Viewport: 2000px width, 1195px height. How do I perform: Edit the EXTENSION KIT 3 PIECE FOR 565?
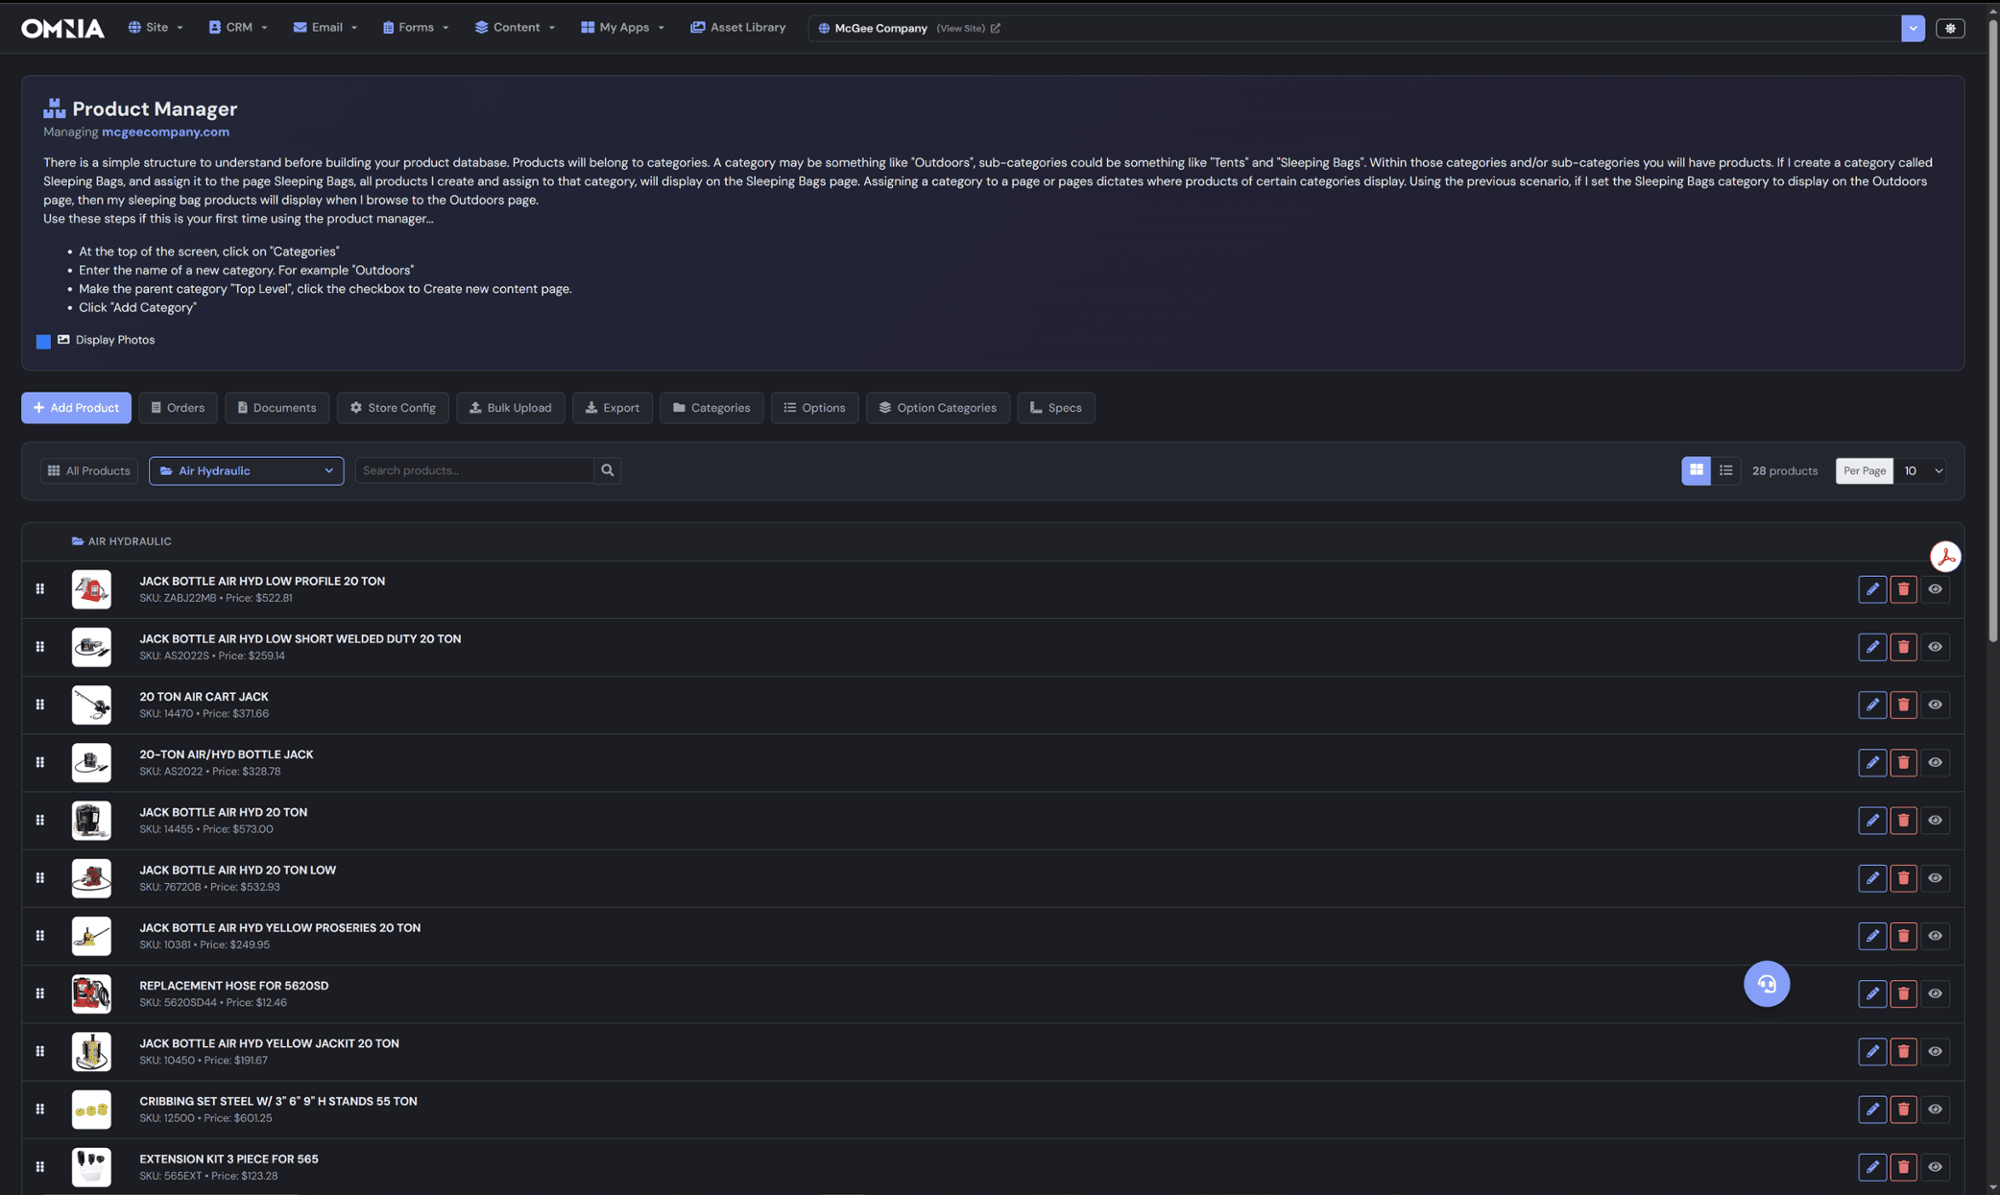click(1872, 1167)
